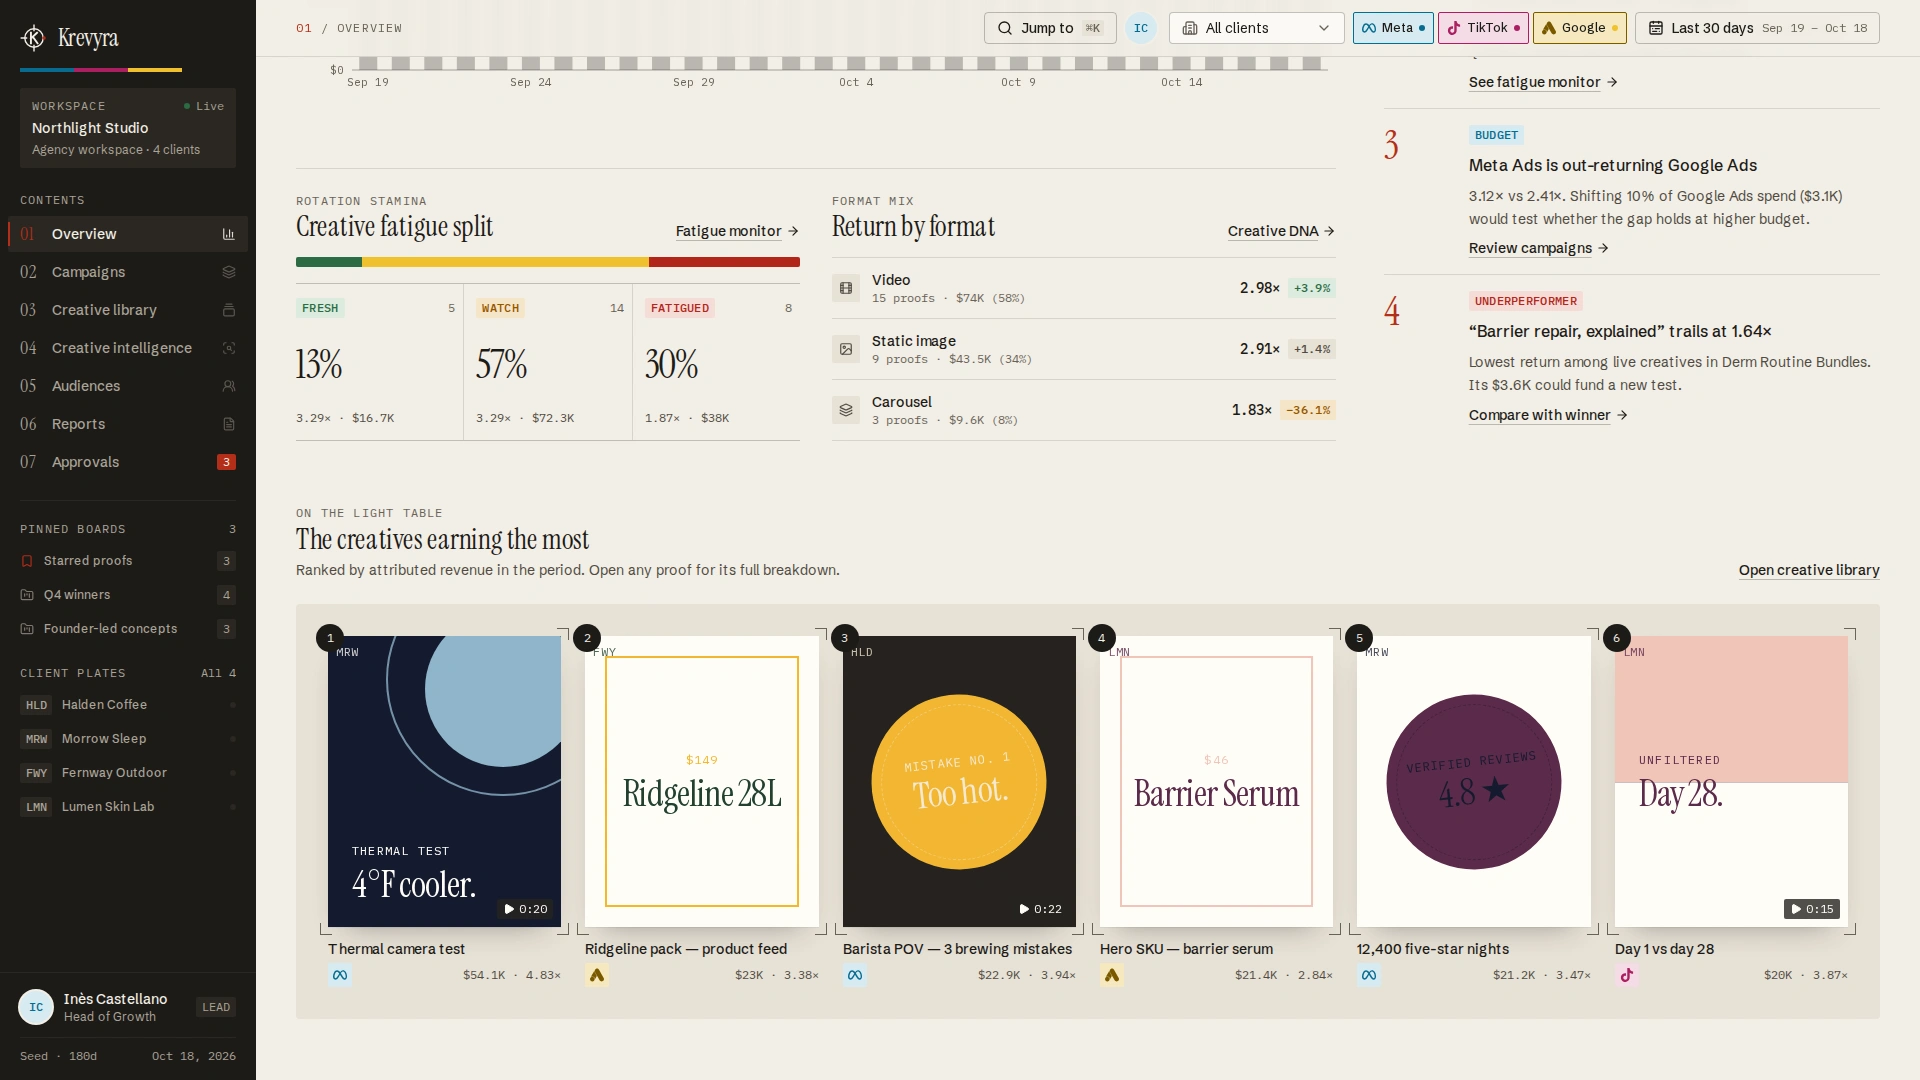Toggle the TikTok channel filter
The width and height of the screenshot is (1920, 1080).
(x=1483, y=28)
